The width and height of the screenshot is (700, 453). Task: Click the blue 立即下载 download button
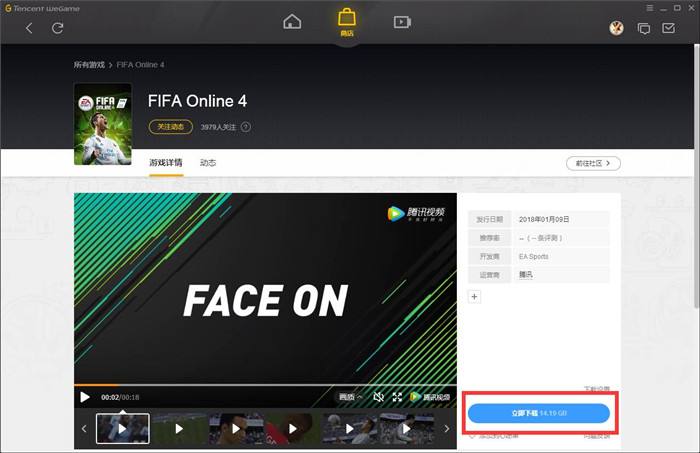pos(539,412)
